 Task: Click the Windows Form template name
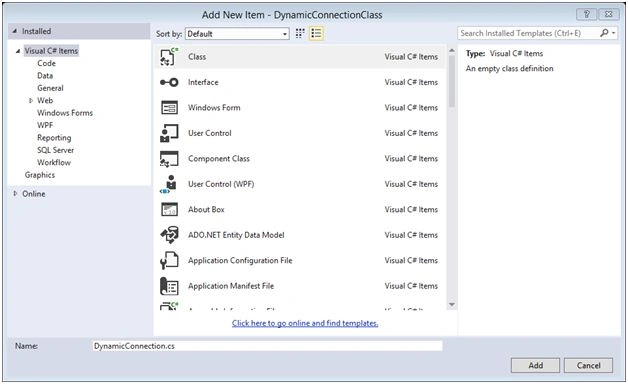(x=214, y=108)
